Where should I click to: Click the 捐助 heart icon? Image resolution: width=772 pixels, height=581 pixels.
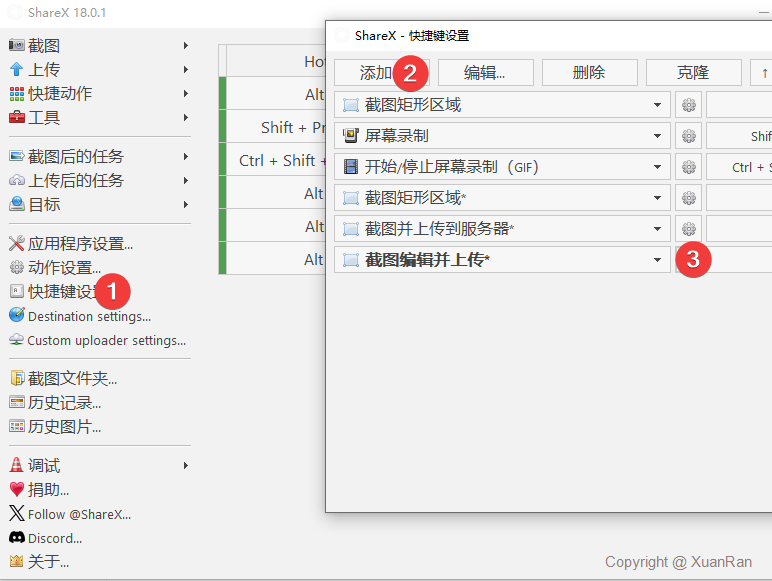(17, 490)
